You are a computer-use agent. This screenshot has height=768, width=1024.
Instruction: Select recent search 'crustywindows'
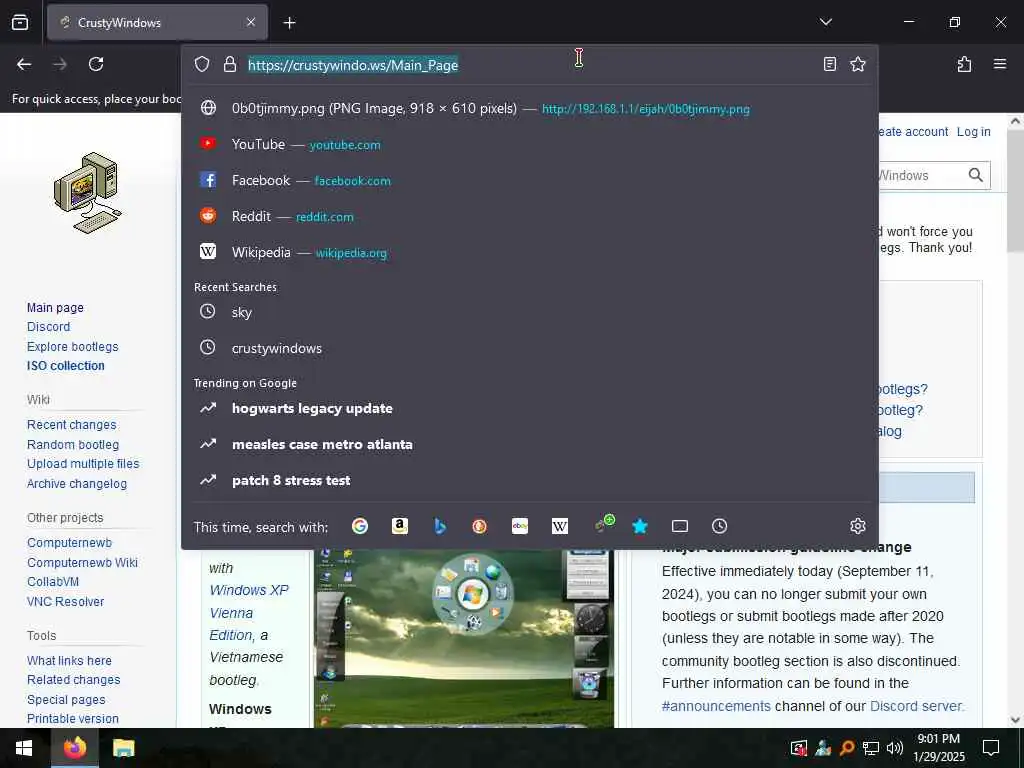[530, 348]
